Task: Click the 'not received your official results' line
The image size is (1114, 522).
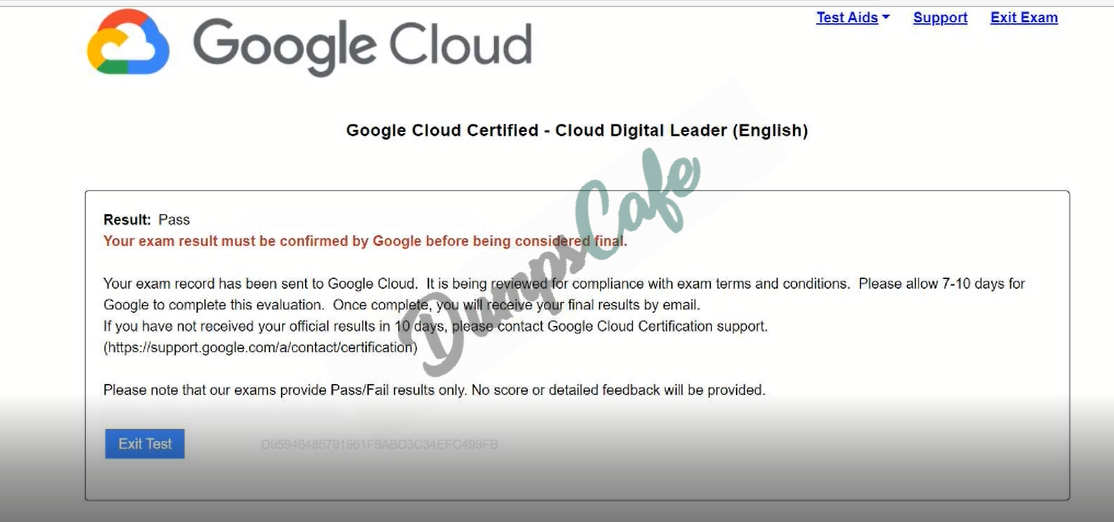Action: click(436, 327)
